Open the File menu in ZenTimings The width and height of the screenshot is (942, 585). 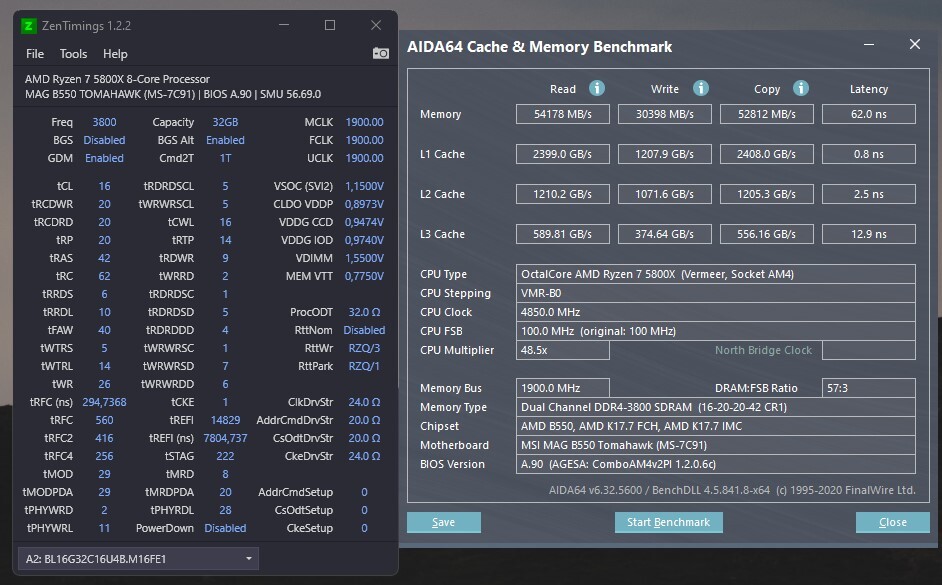point(35,54)
